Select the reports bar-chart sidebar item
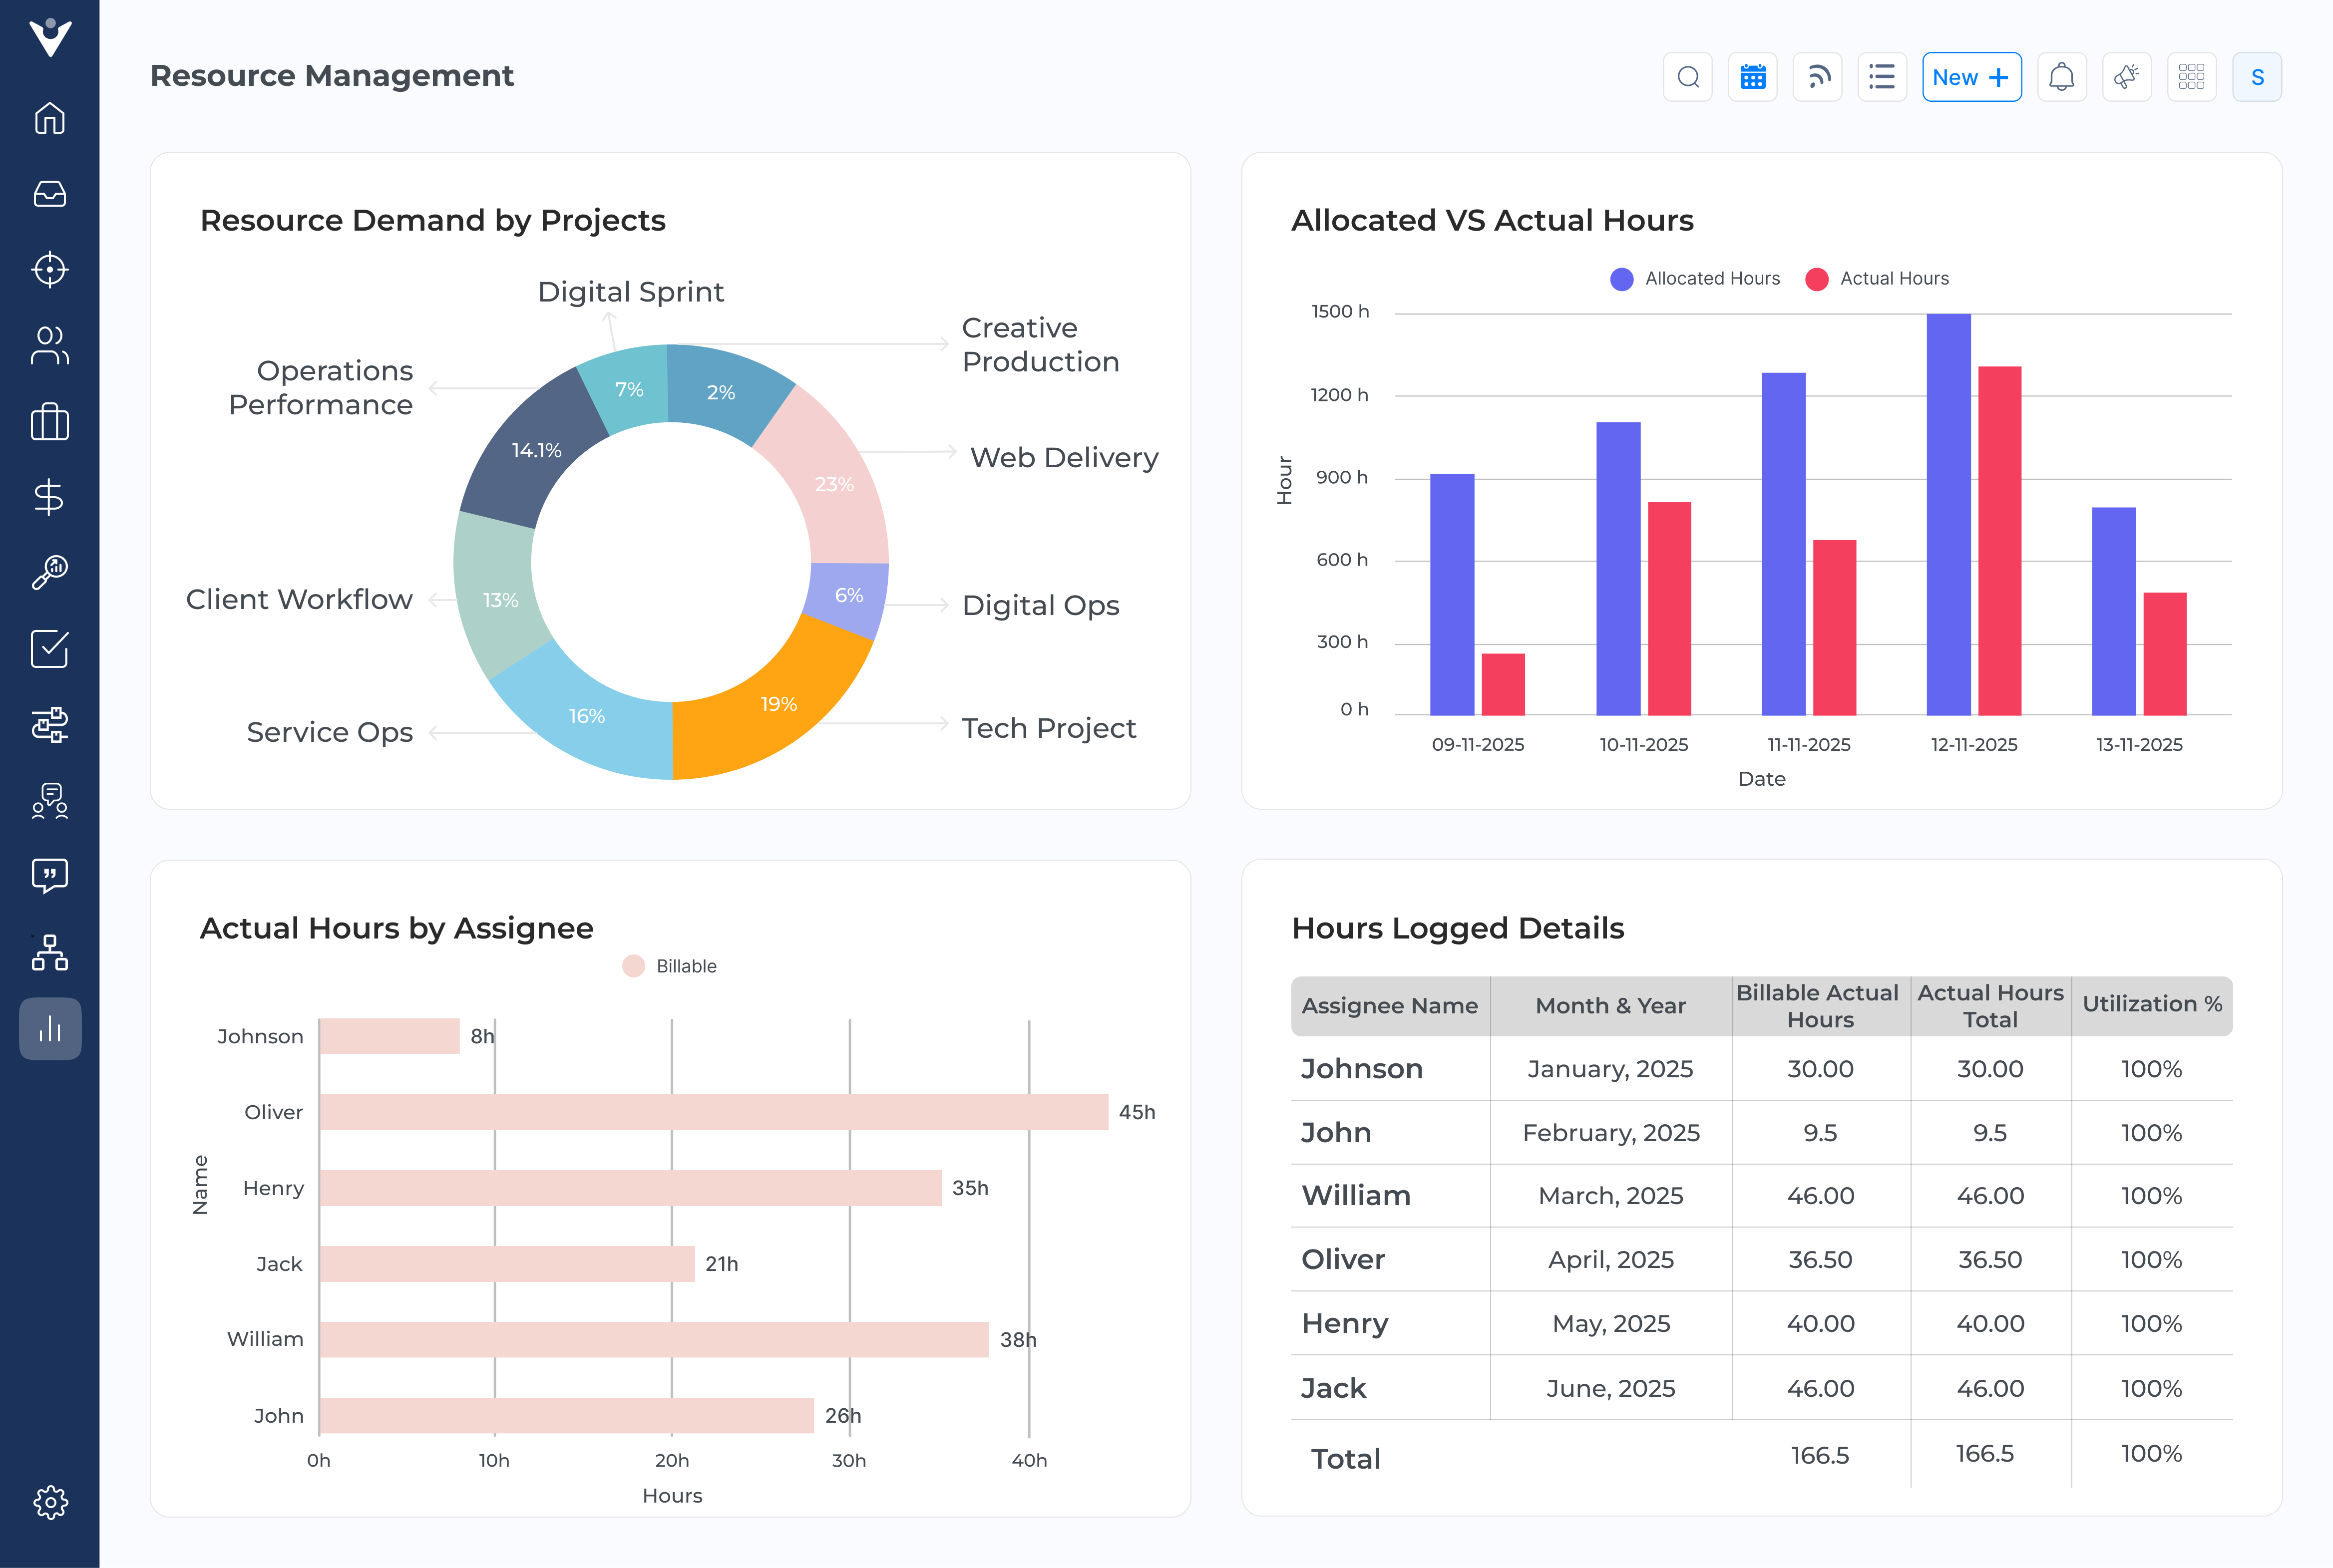 click(x=49, y=1028)
